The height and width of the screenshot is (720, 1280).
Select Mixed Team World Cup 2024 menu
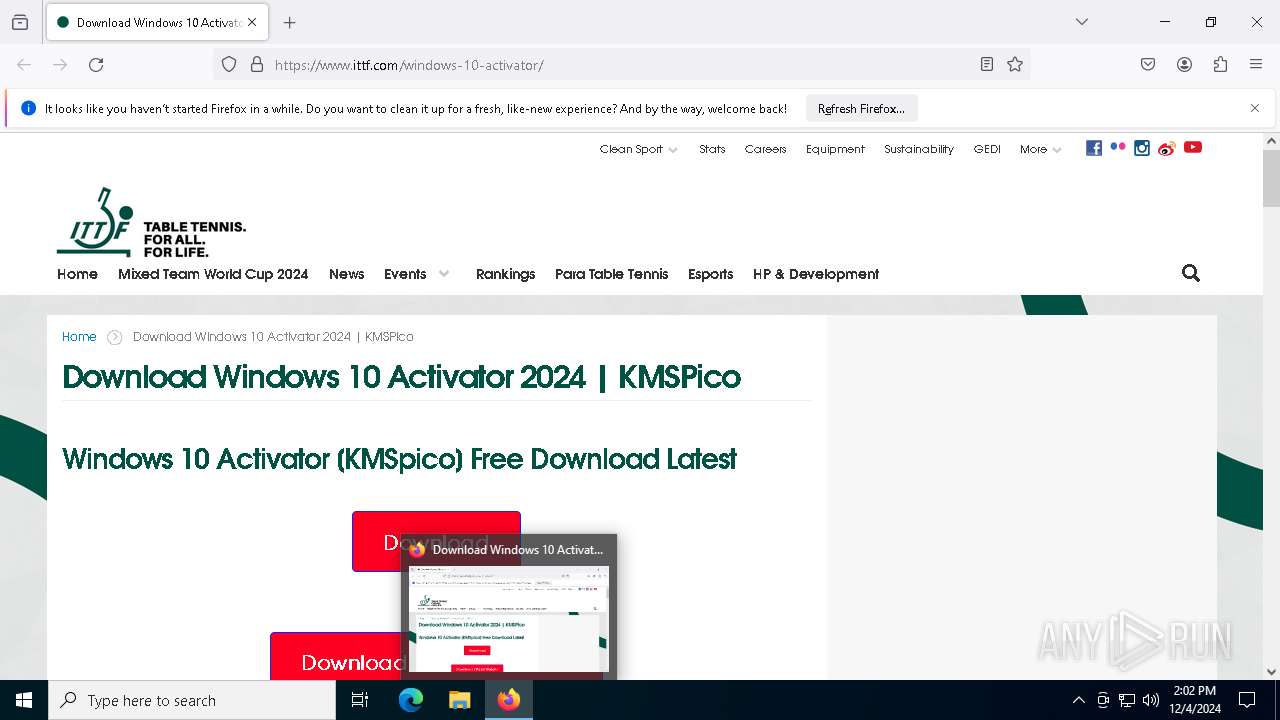213,274
